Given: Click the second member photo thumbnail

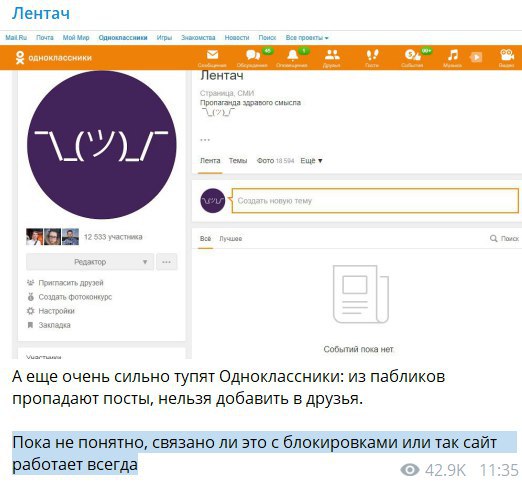Looking at the screenshot, I should [x=53, y=237].
